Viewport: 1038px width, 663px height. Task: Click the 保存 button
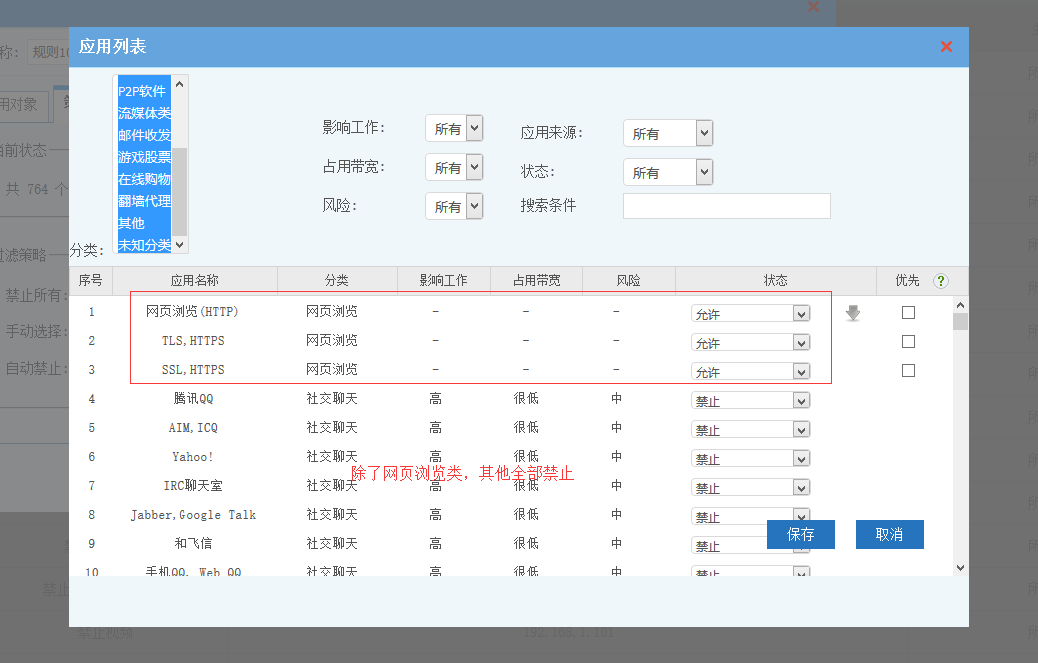tap(800, 534)
